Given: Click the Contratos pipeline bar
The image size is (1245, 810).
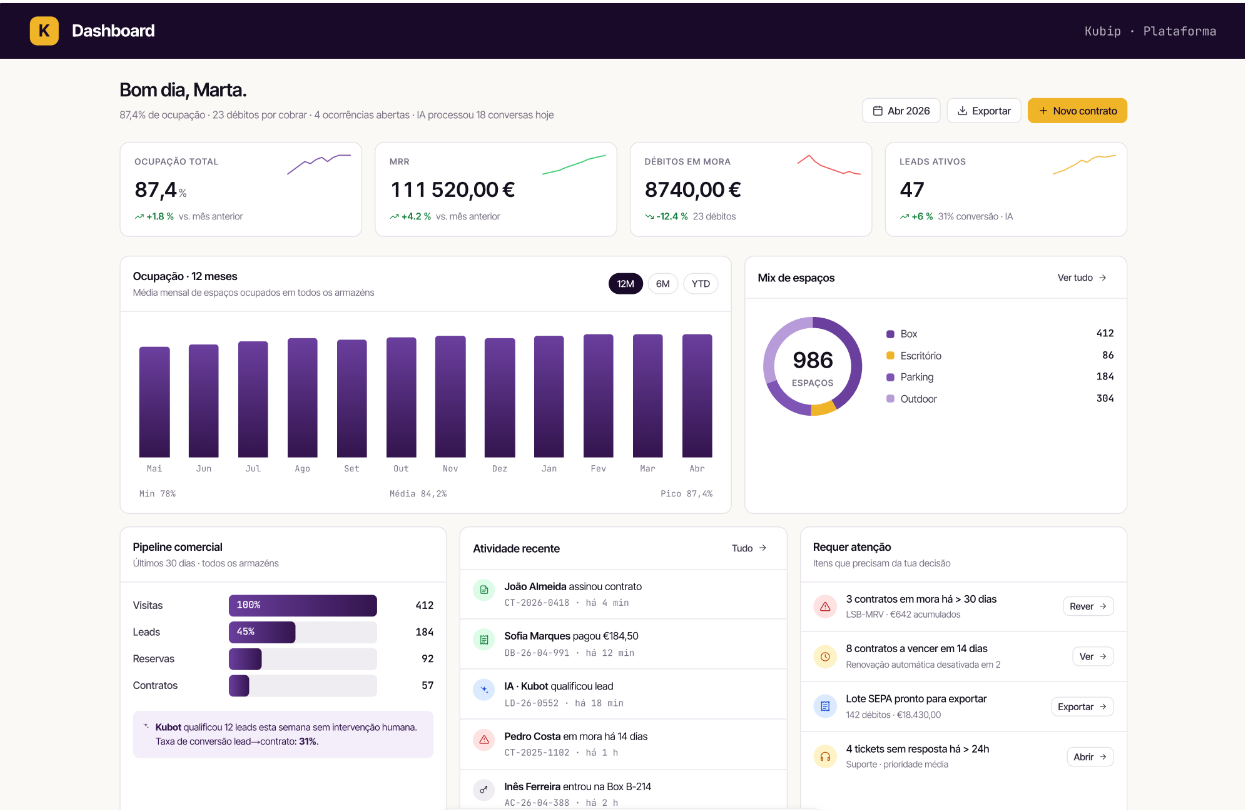Looking at the screenshot, I should point(303,686).
